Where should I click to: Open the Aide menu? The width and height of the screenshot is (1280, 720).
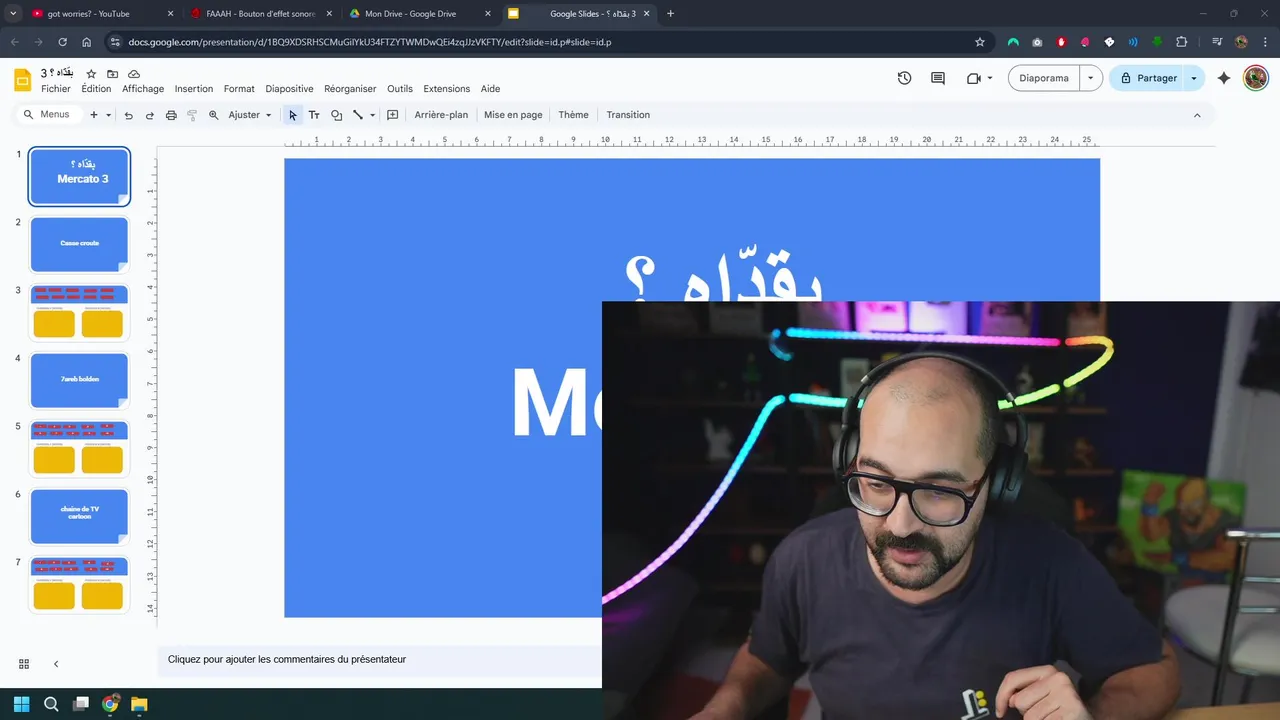pyautogui.click(x=490, y=89)
